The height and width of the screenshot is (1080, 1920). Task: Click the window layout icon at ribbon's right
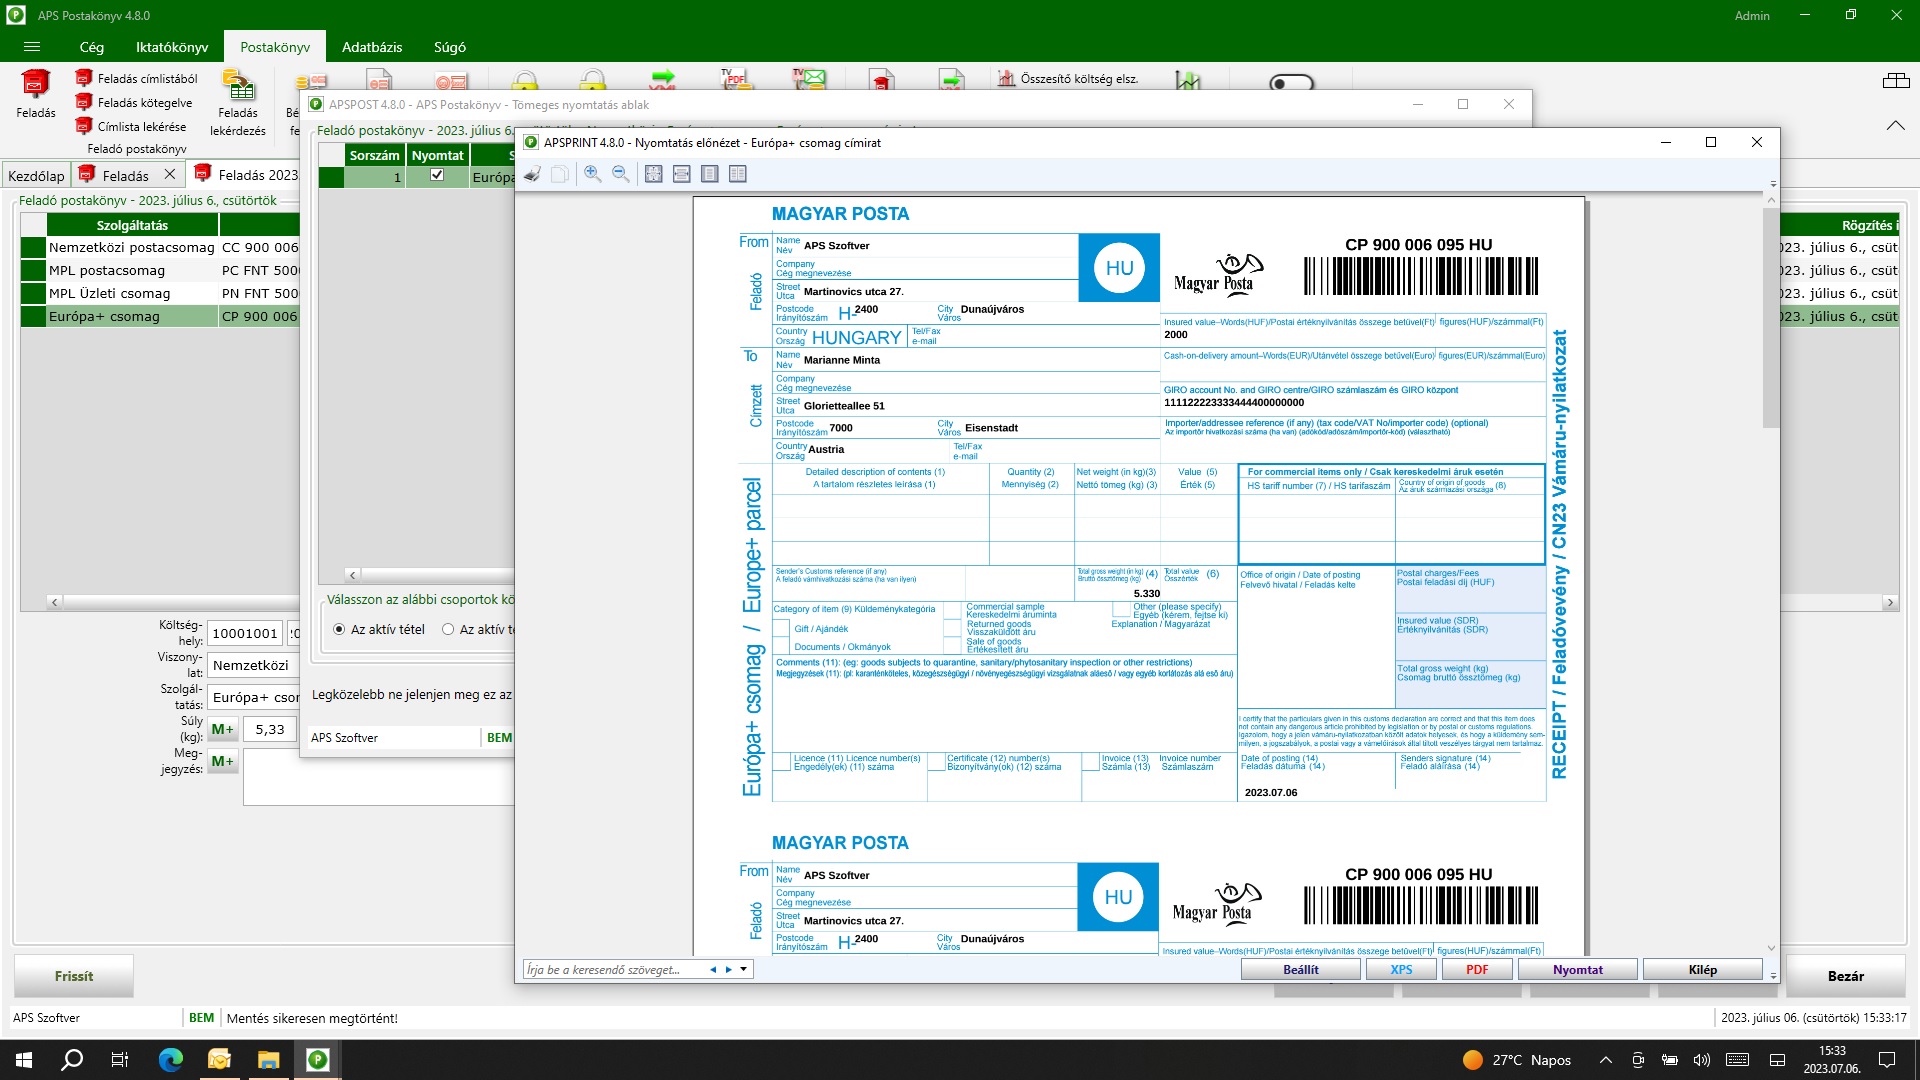tap(1896, 81)
